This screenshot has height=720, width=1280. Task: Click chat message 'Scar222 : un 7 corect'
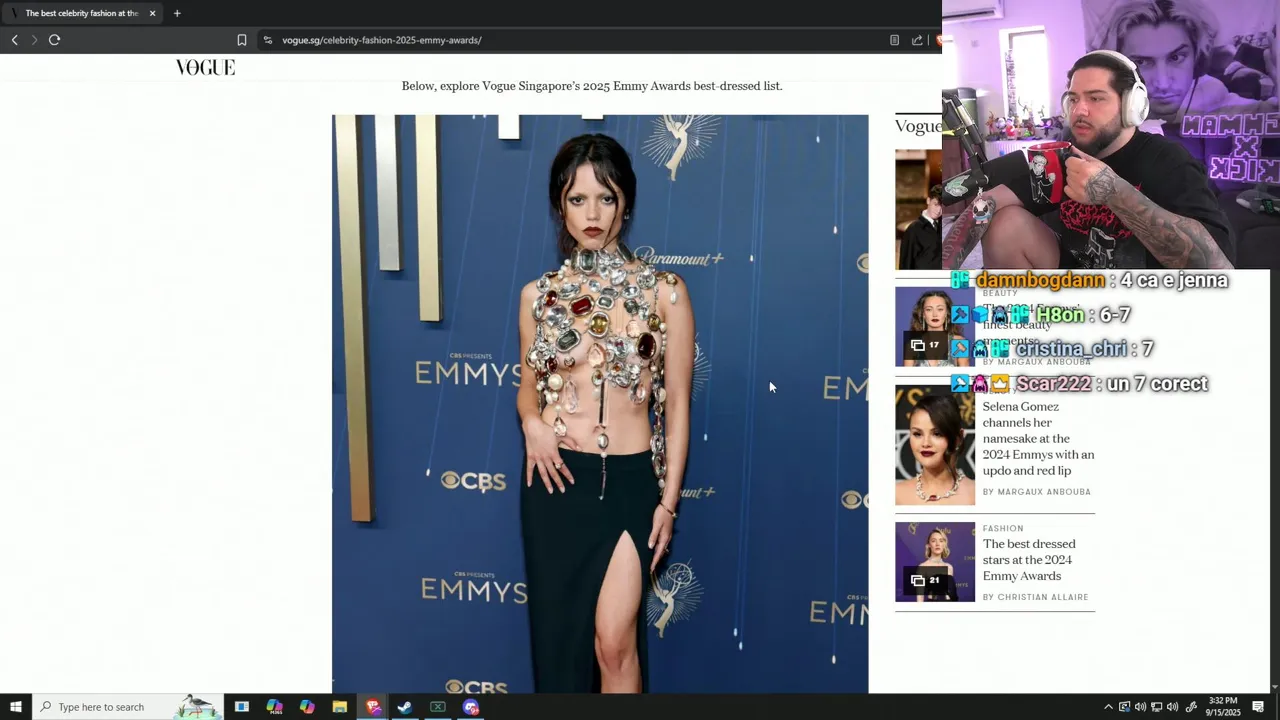point(1079,384)
